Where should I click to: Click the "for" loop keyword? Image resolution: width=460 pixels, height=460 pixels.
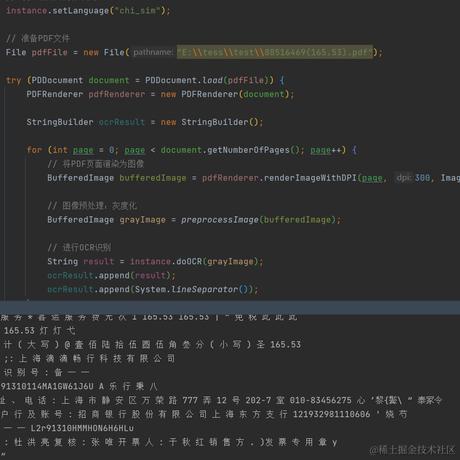pyautogui.click(x=34, y=150)
